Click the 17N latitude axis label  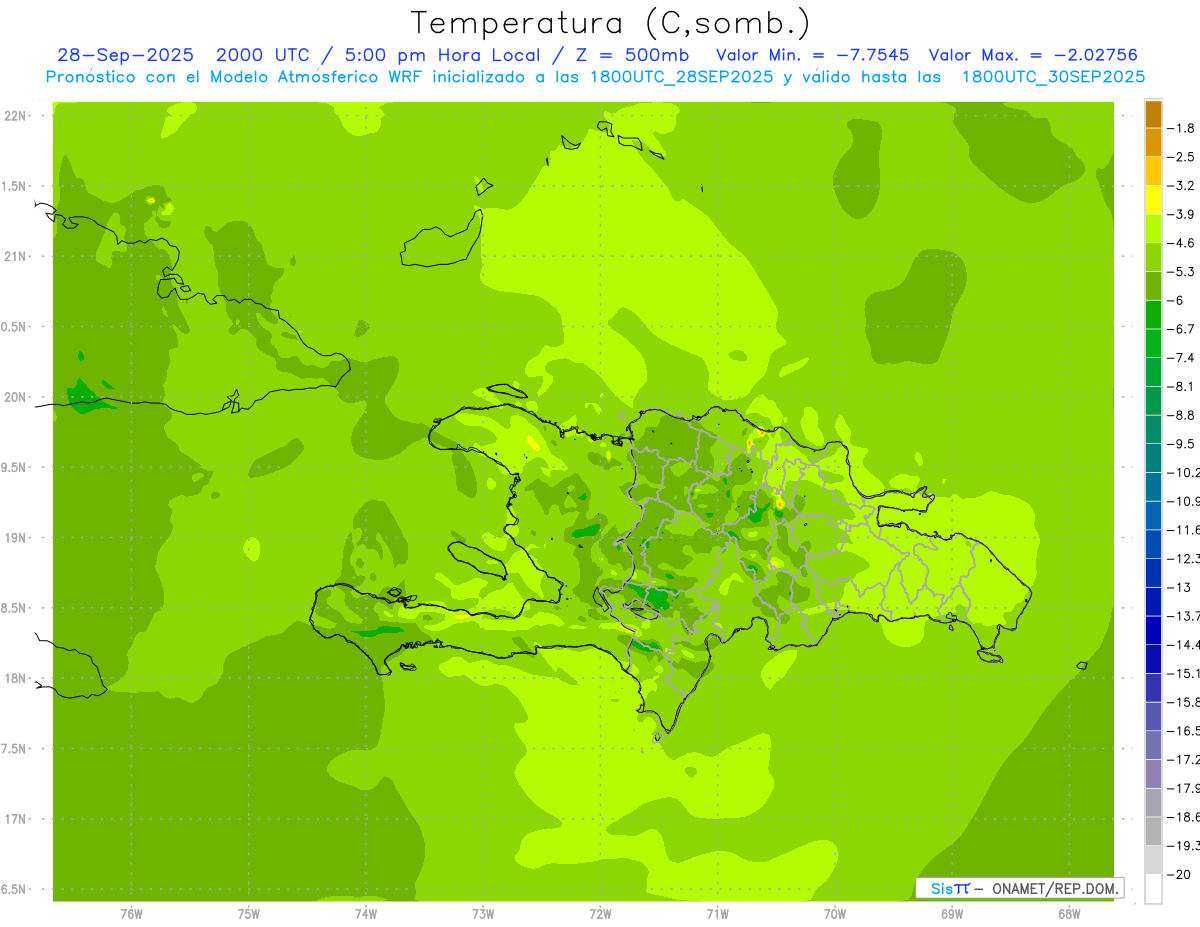coord(15,819)
